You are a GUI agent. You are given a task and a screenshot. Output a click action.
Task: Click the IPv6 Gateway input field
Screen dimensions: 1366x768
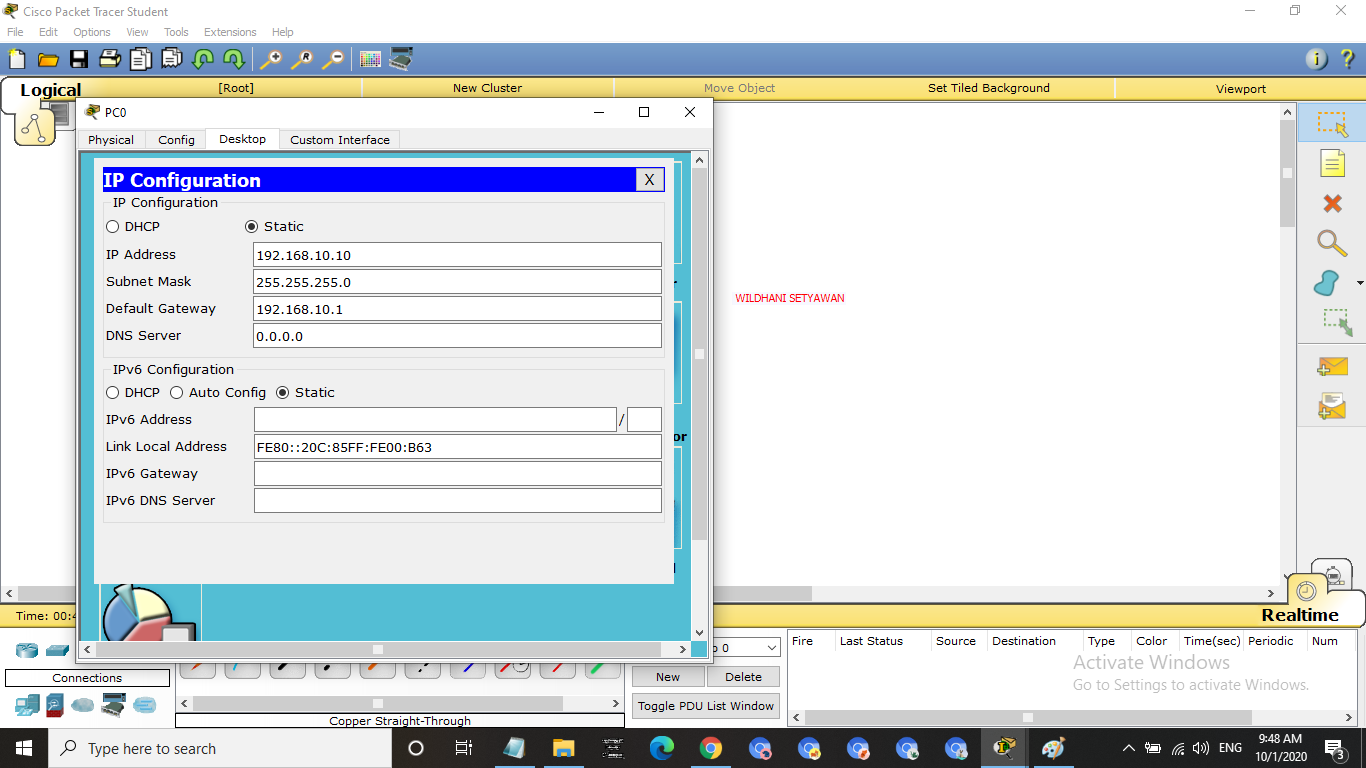coord(457,474)
